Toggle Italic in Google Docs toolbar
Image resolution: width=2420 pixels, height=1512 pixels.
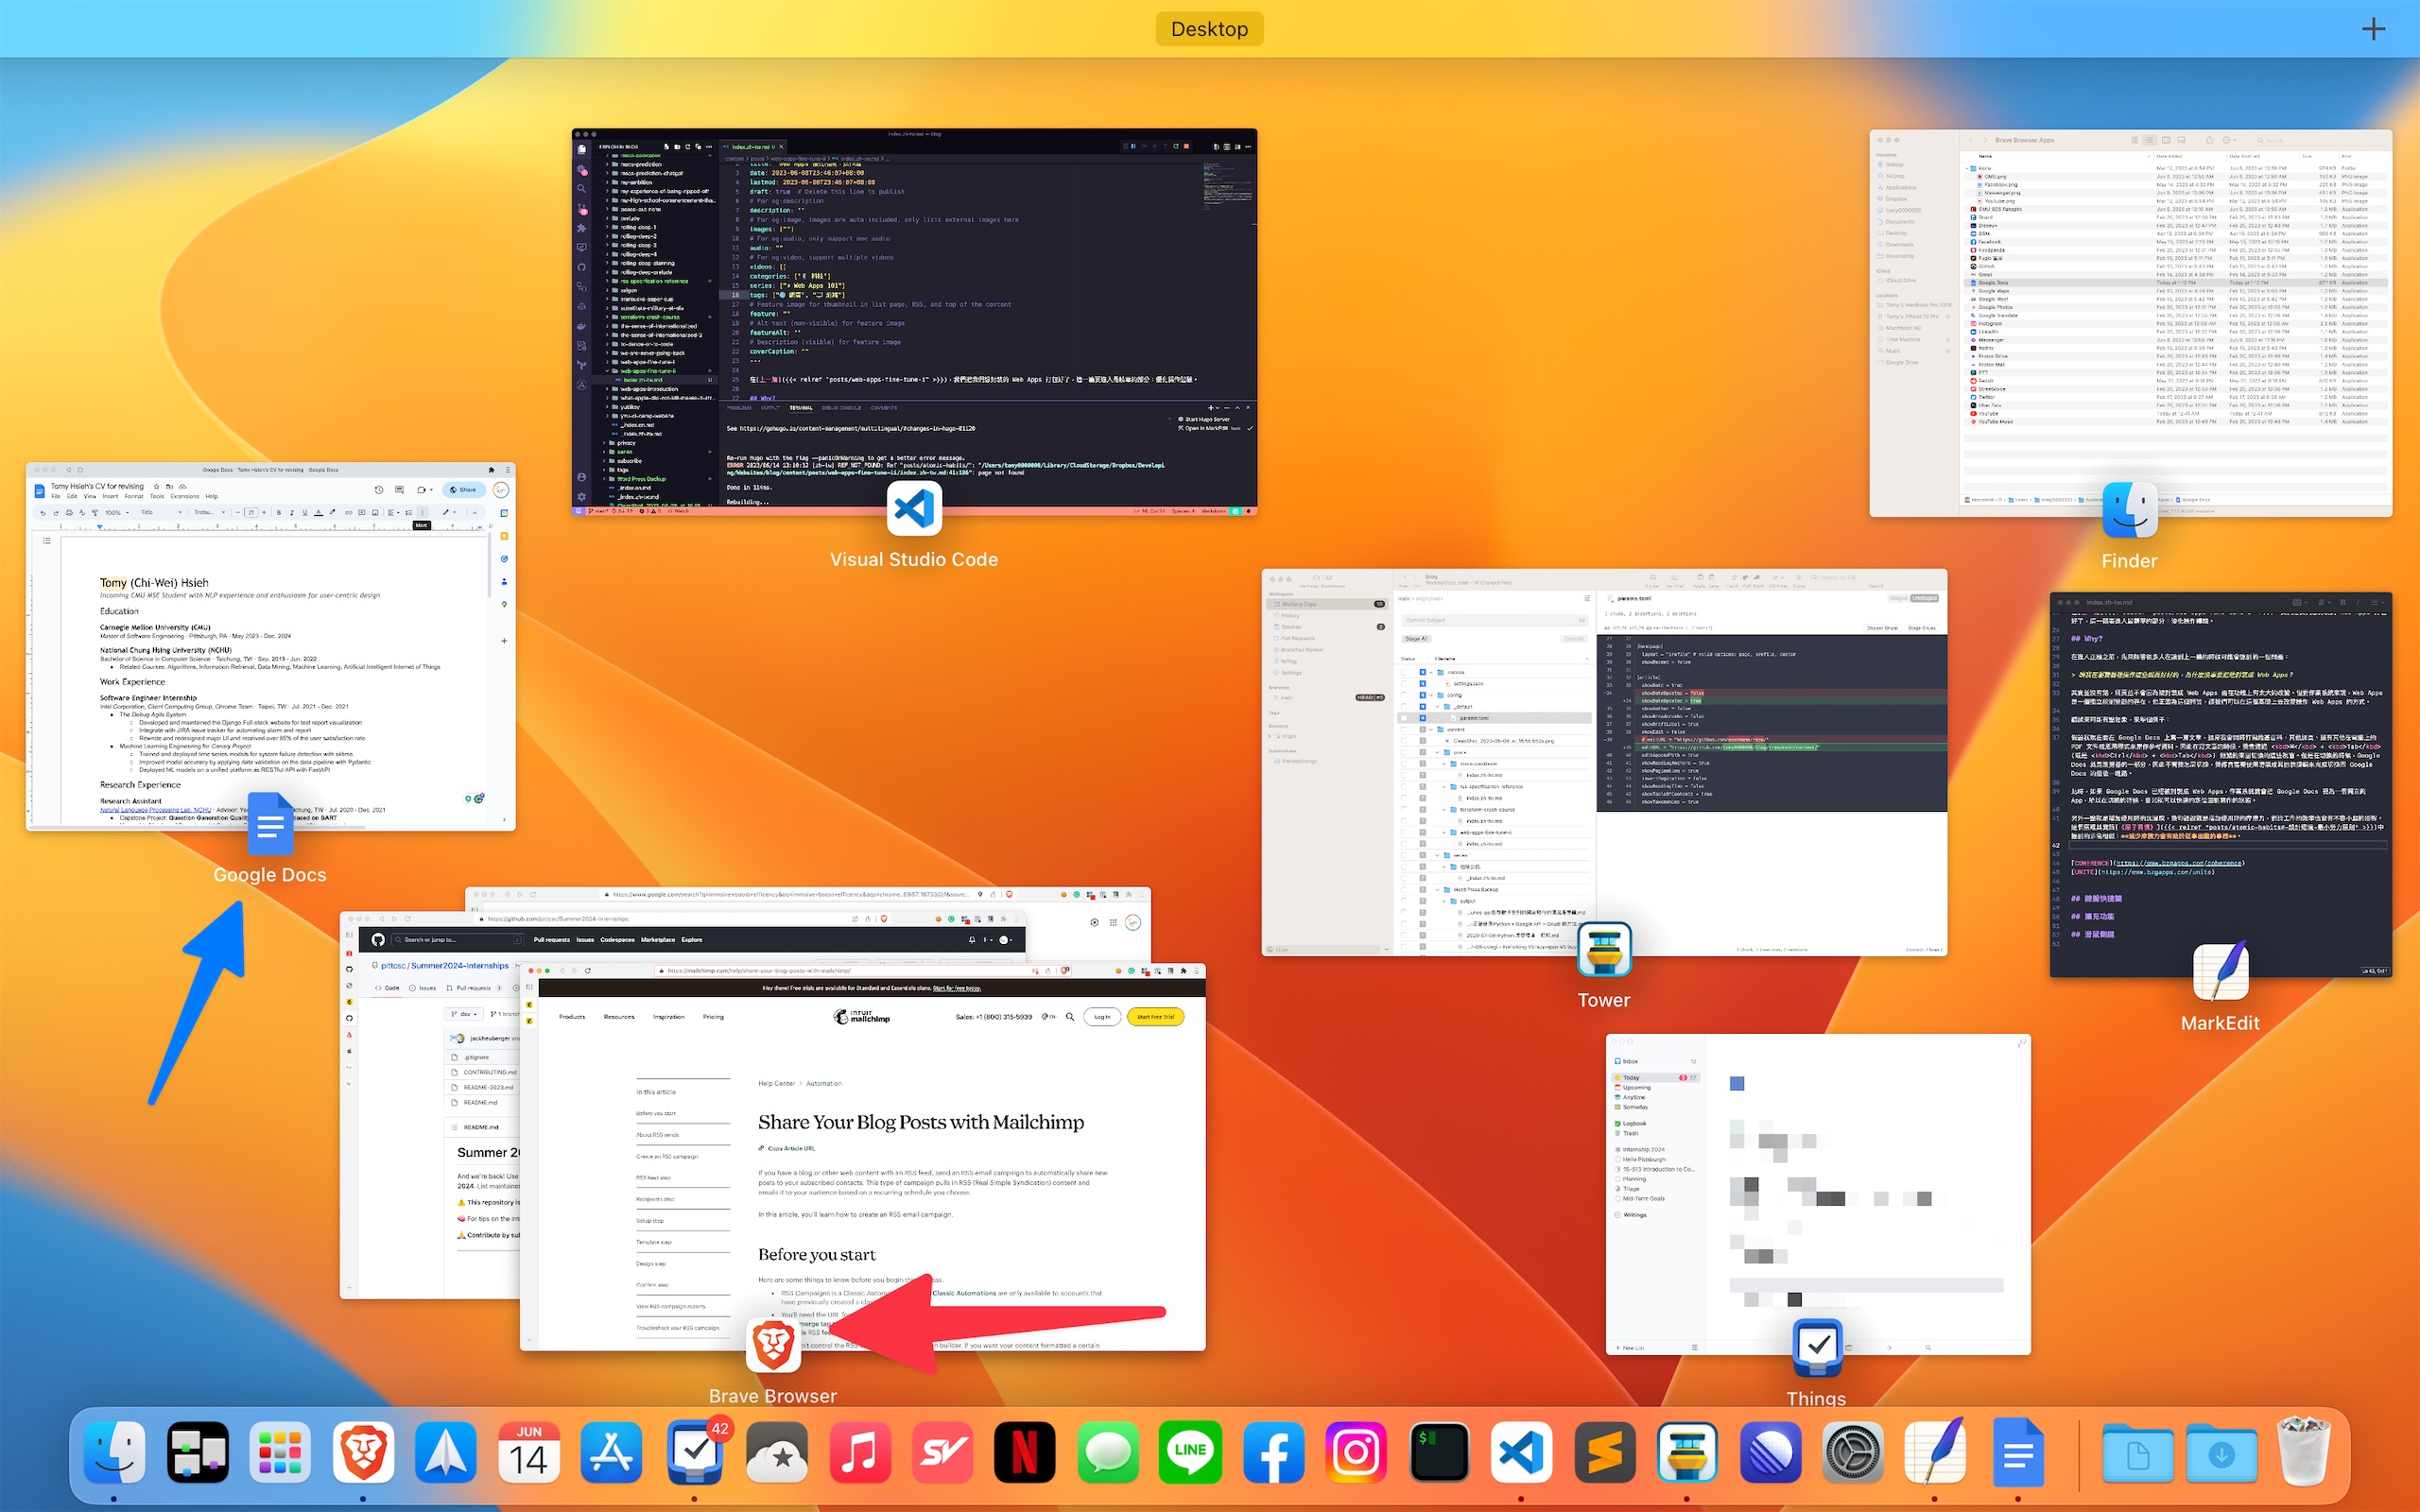[292, 514]
